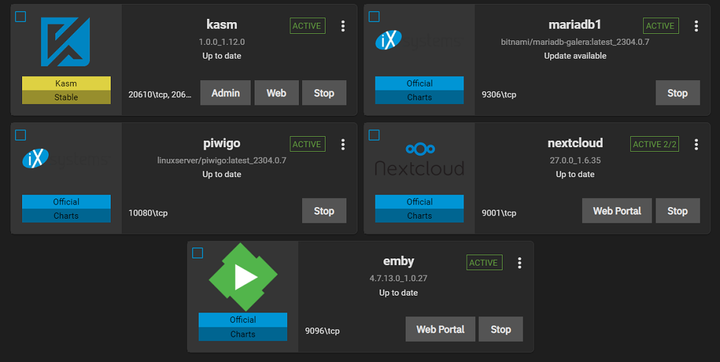This screenshot has width=720, height=362.
Task: Click version text 4.7.13.0_1.0.27
Action: coord(399,278)
